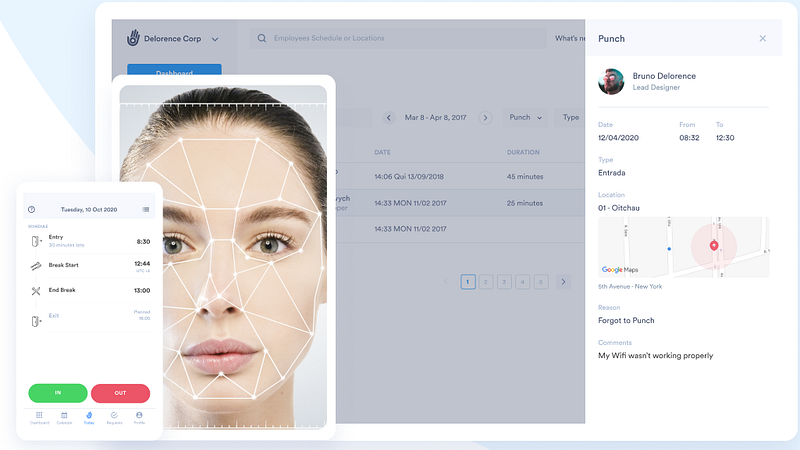The width and height of the screenshot is (800, 450).
Task: Open the Requests tab in mobile nav
Action: click(x=114, y=418)
